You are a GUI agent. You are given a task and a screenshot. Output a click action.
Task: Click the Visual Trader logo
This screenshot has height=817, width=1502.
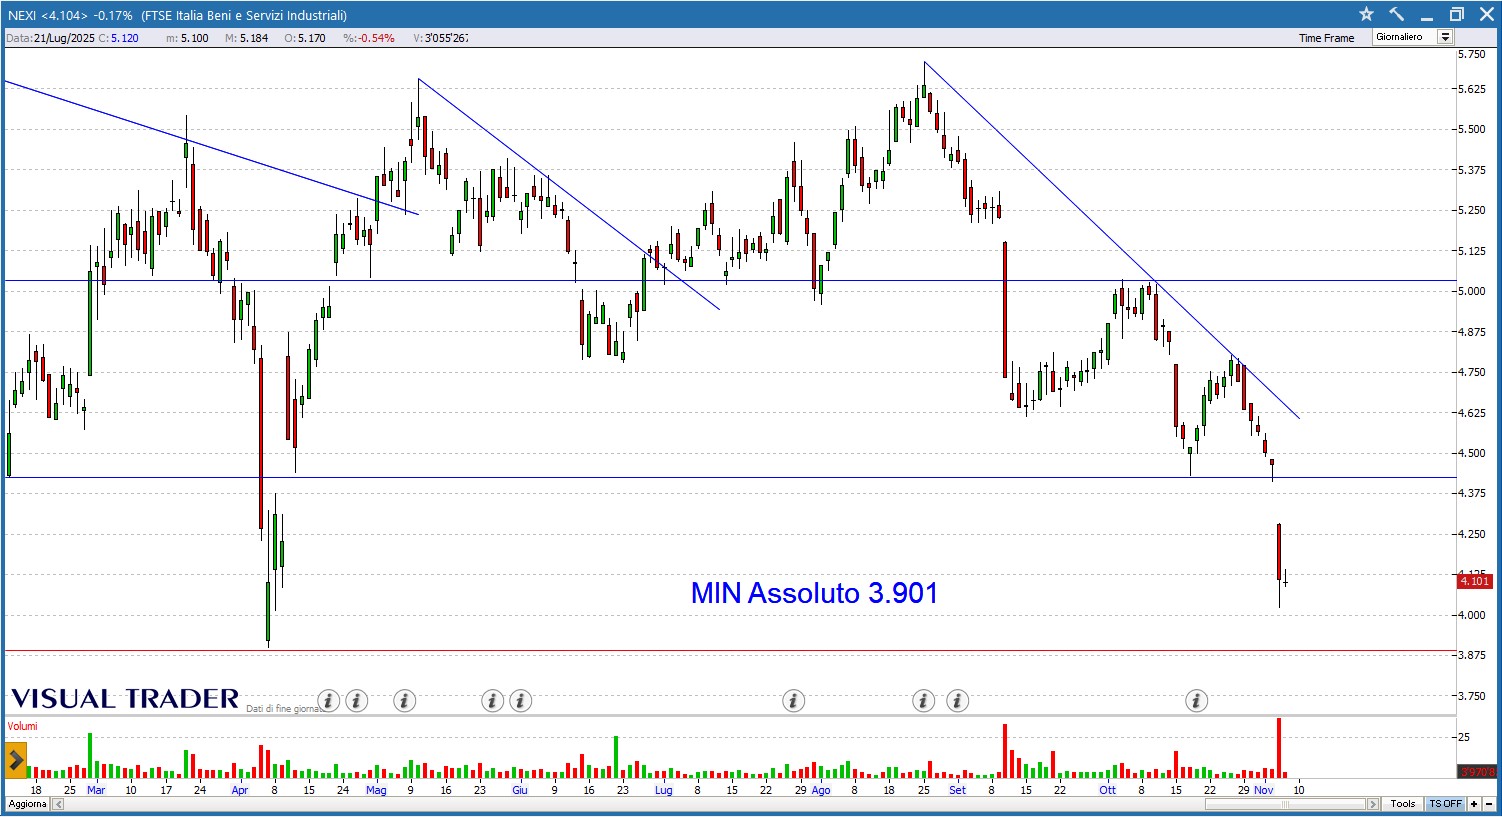click(x=125, y=699)
